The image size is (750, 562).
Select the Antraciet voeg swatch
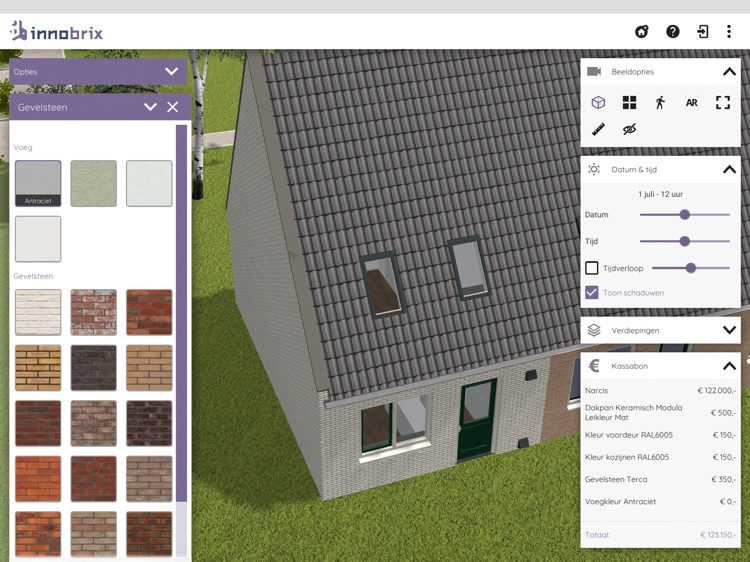pos(38,183)
